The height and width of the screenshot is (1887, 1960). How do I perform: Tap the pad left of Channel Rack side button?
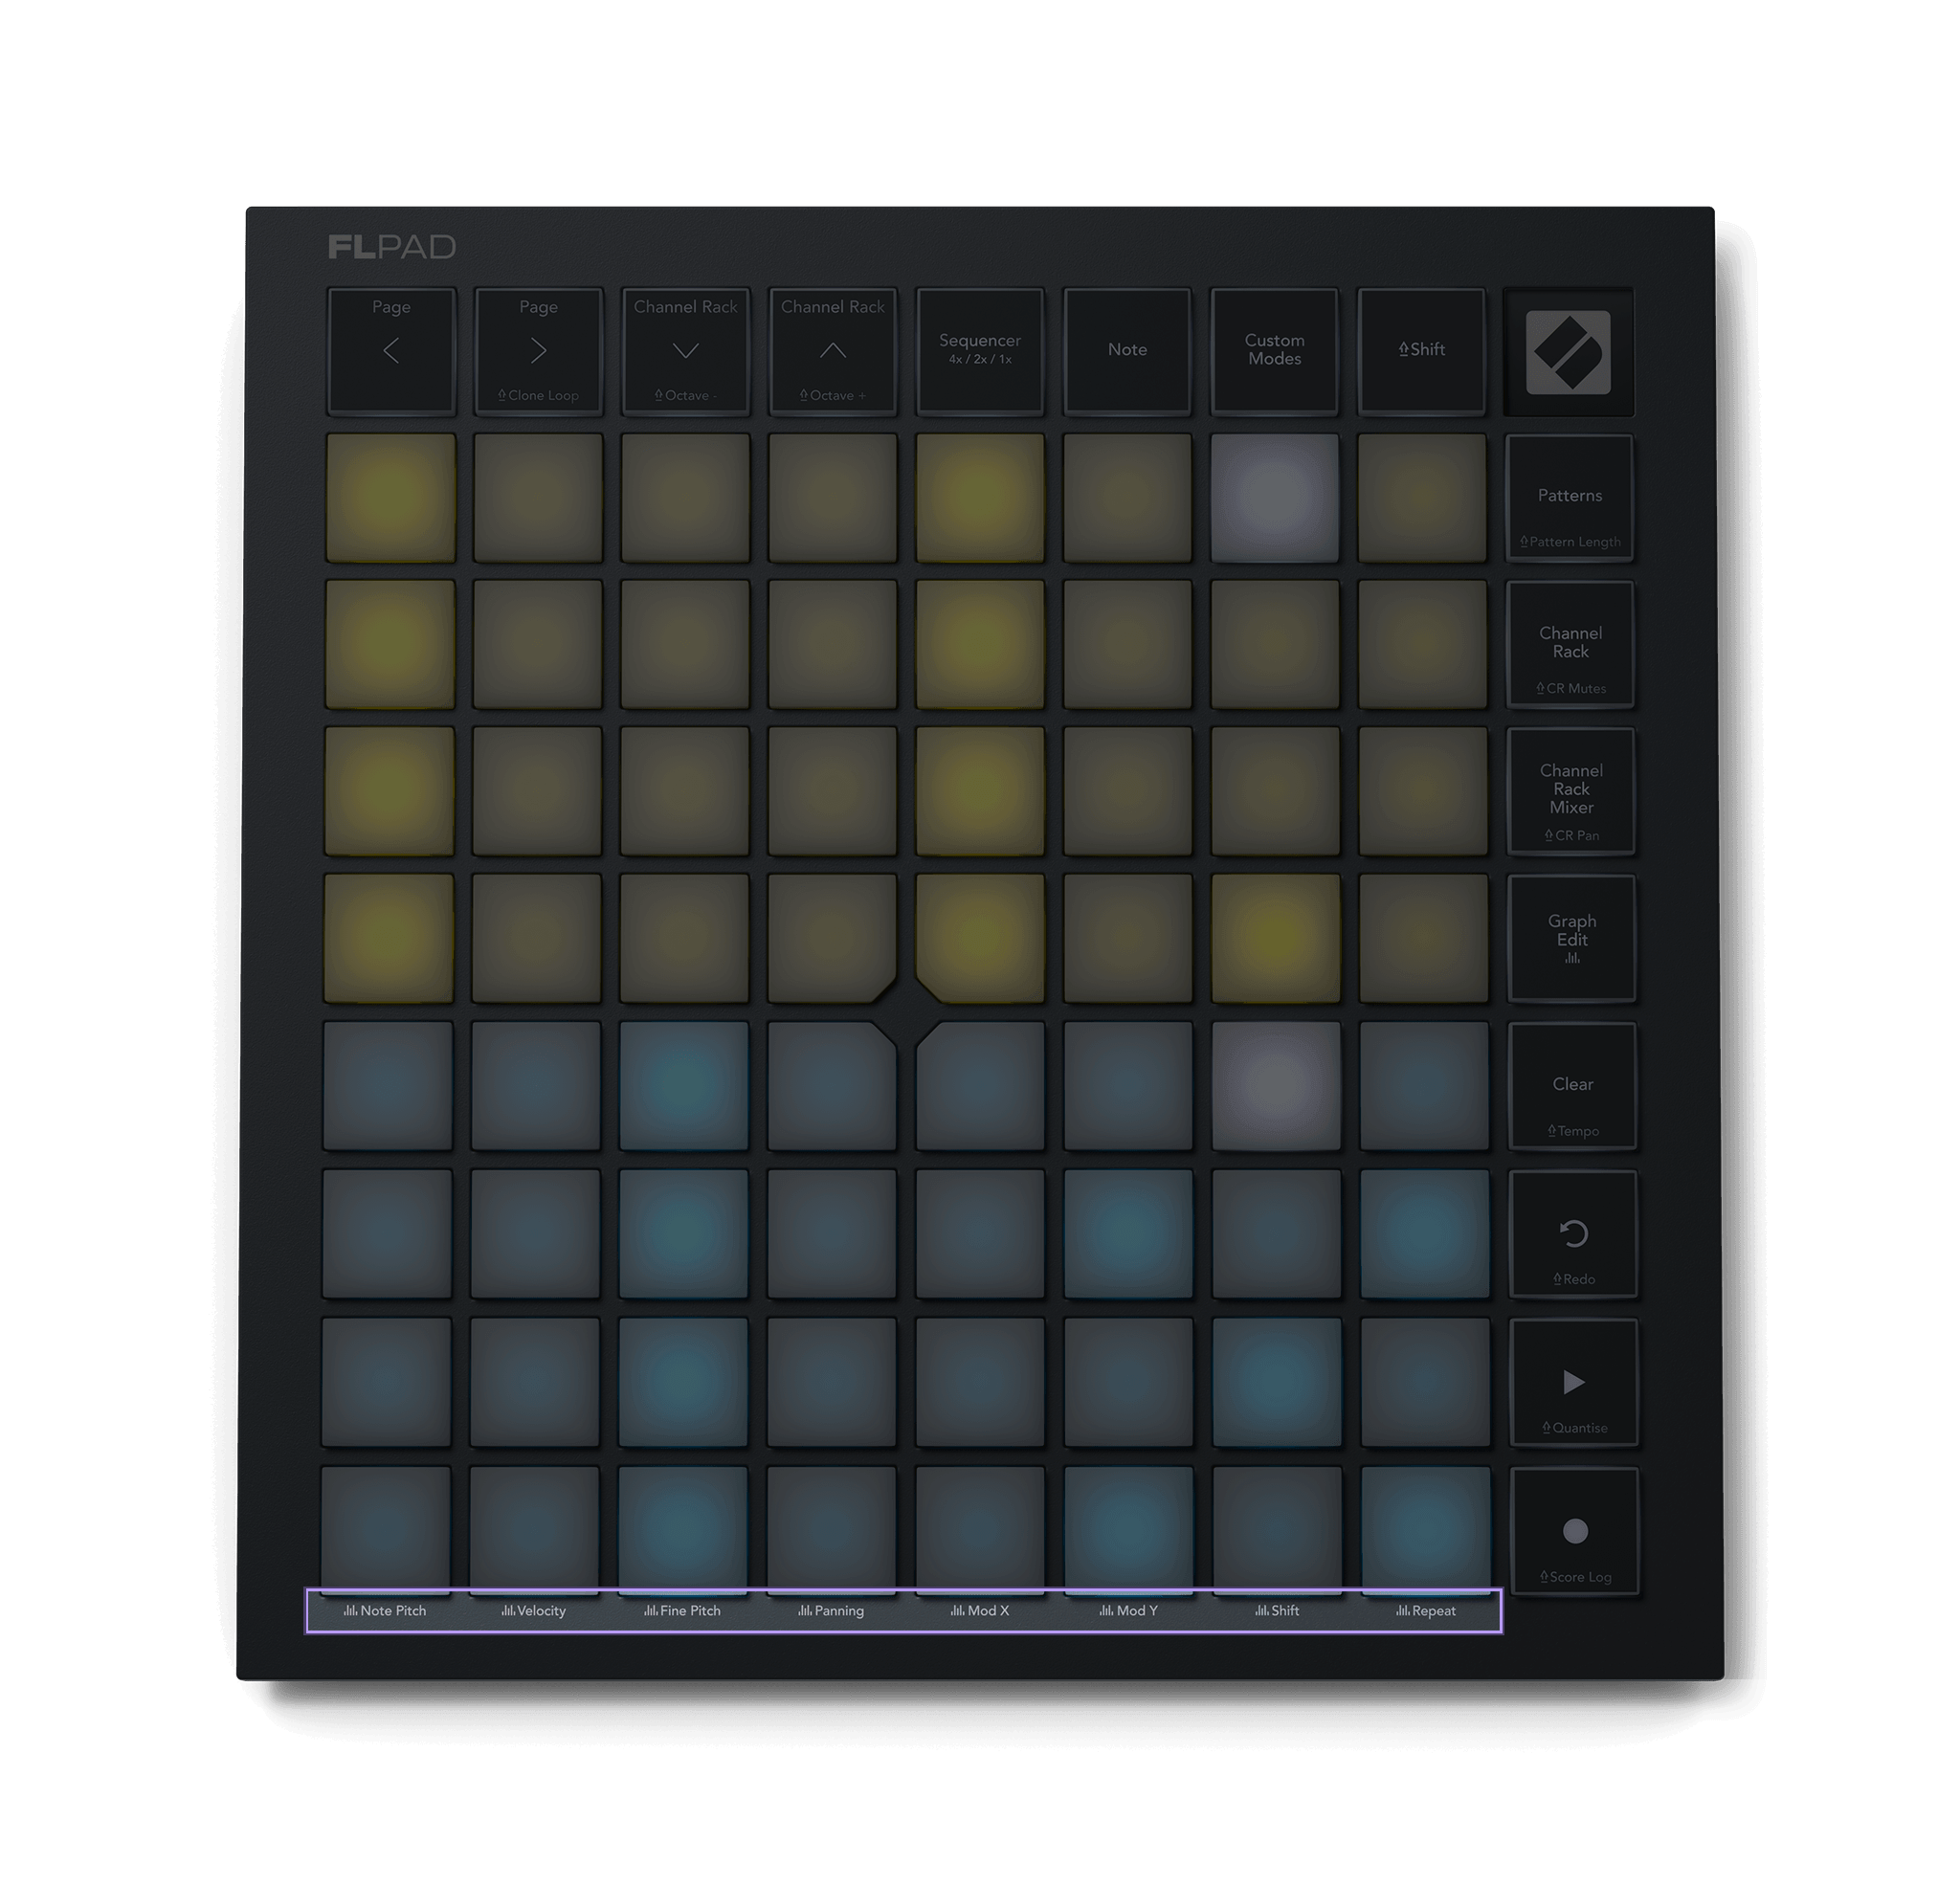1422,644
